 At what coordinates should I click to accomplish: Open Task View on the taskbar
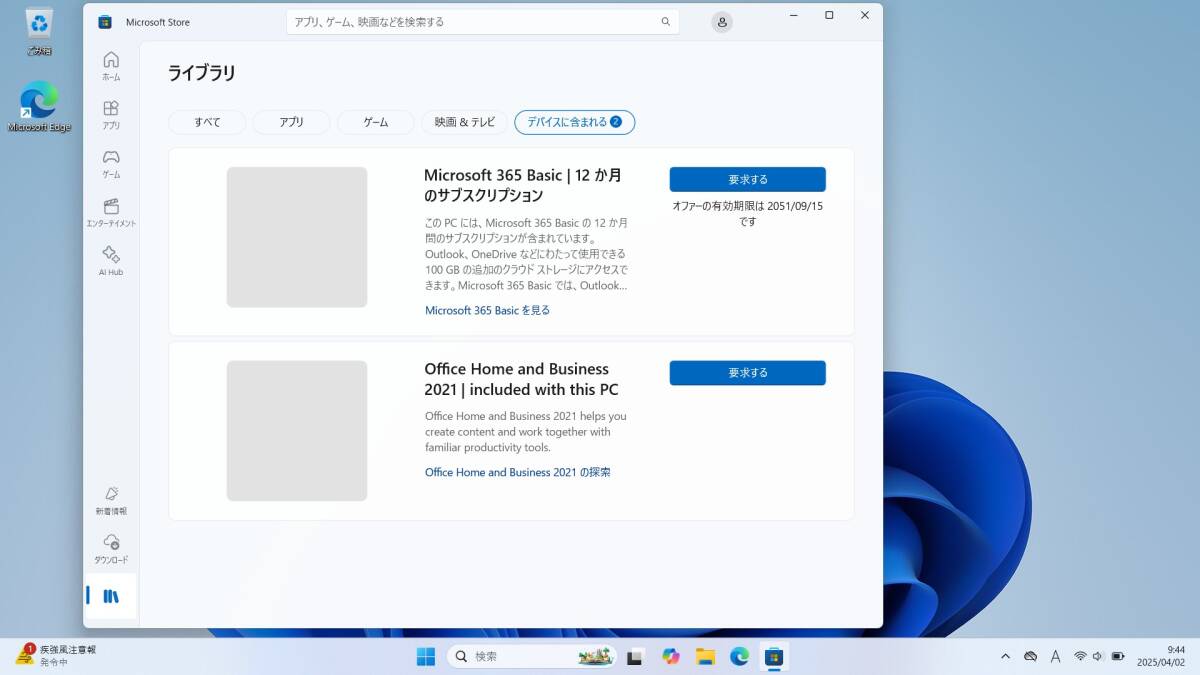634,656
